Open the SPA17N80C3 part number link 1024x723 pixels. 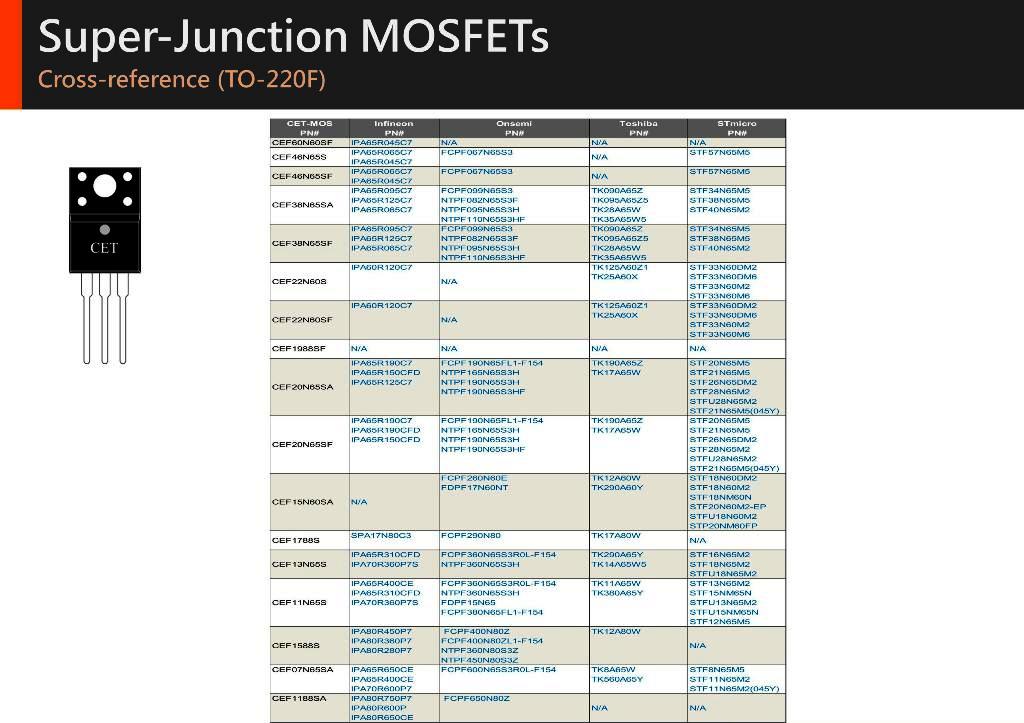tap(381, 536)
